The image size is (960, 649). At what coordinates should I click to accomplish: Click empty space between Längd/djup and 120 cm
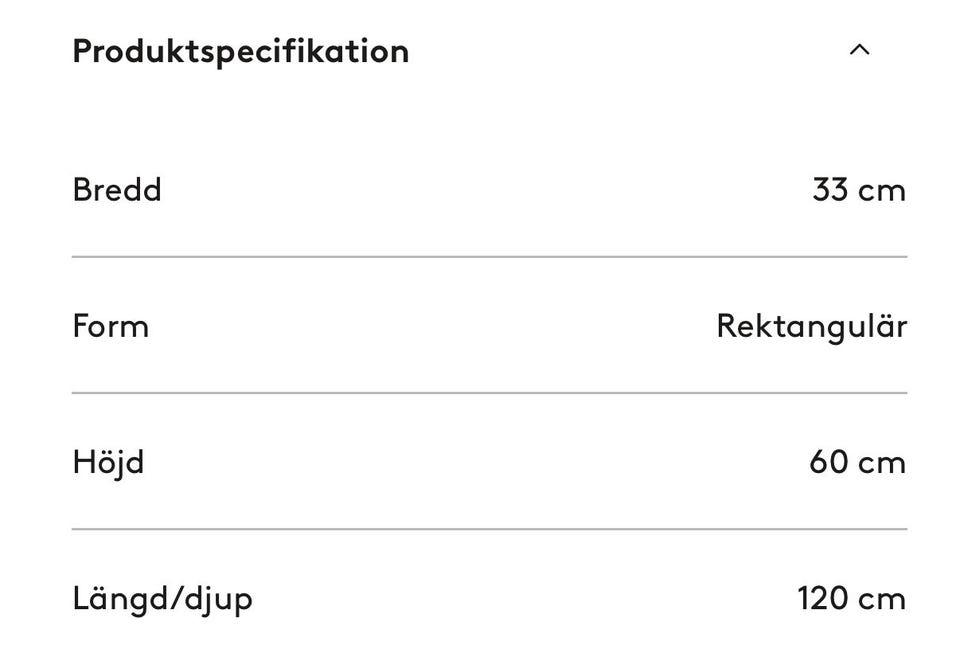coord(520,599)
